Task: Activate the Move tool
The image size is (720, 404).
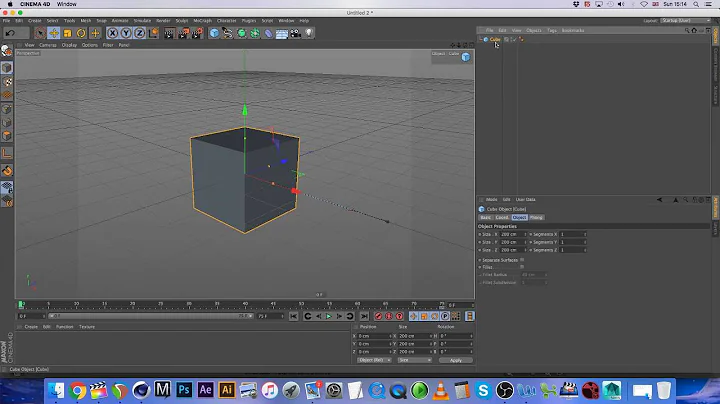Action: pos(54,33)
